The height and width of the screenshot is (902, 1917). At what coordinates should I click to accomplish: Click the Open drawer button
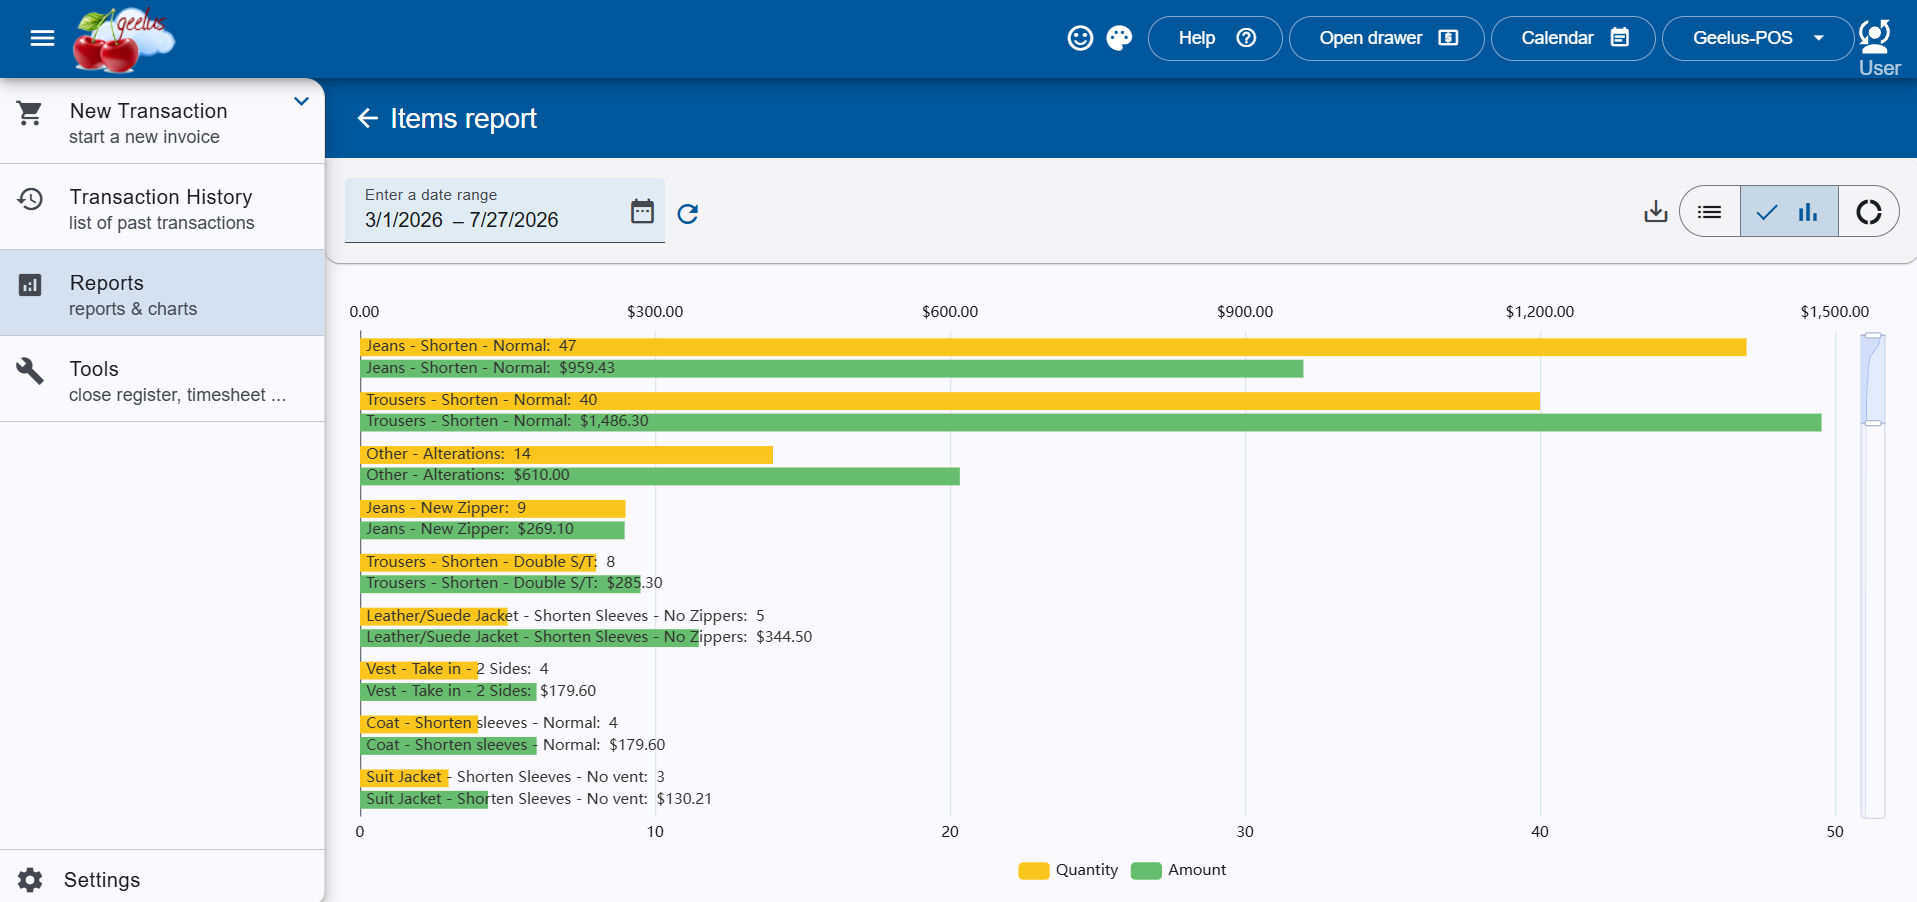click(1387, 38)
